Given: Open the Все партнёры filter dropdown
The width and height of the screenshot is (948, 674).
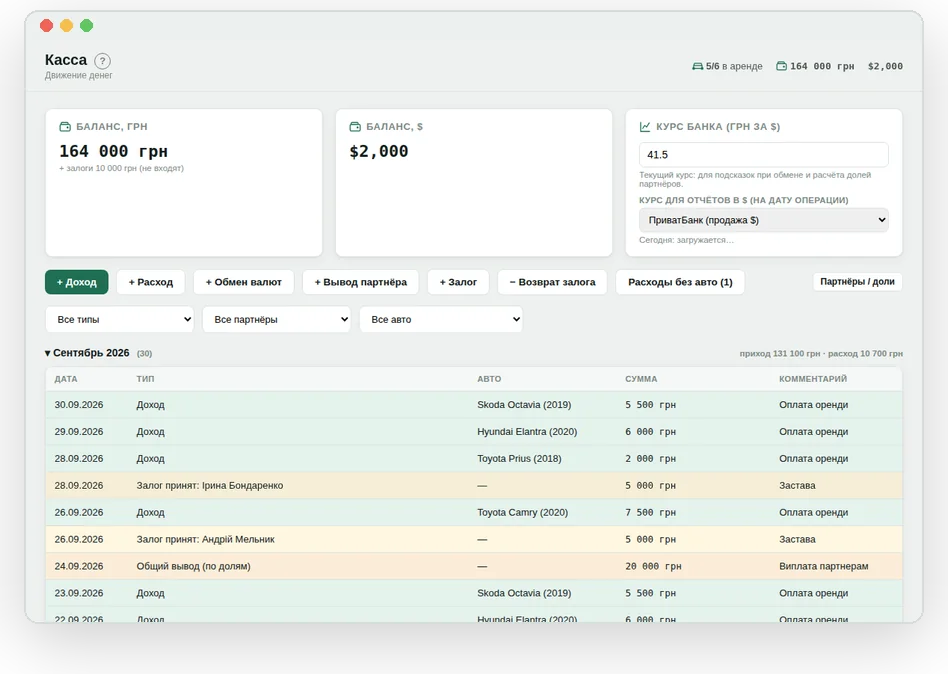Looking at the screenshot, I should (x=276, y=319).
